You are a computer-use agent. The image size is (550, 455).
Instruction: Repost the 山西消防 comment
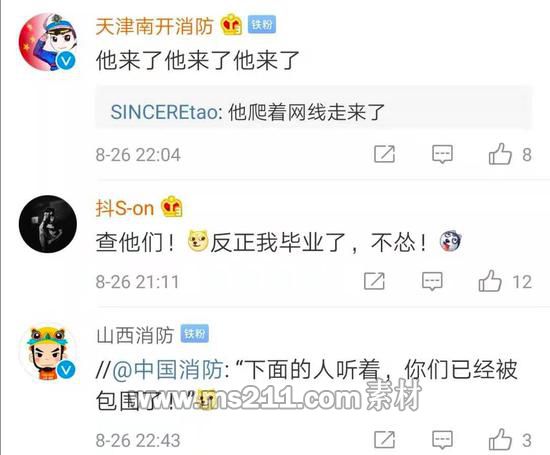point(384,439)
